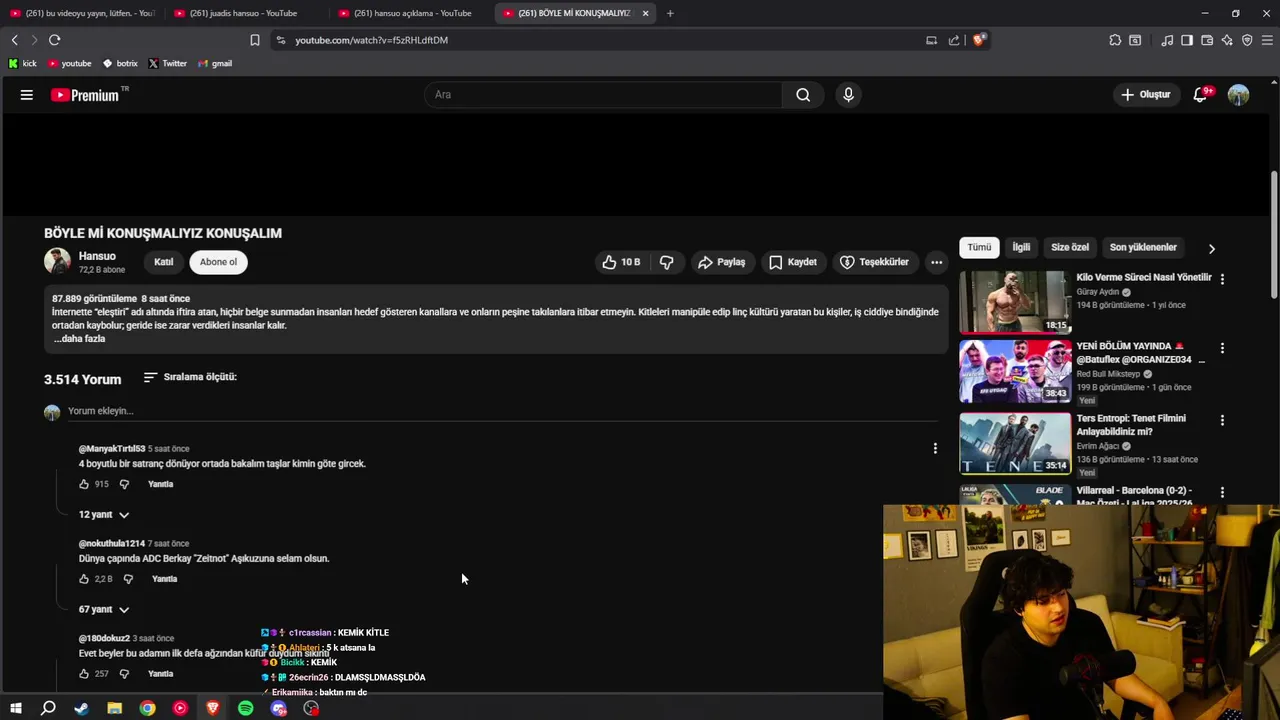Open the video's three-dot more actions
Viewport: 1280px width, 720px height.
pos(936,262)
